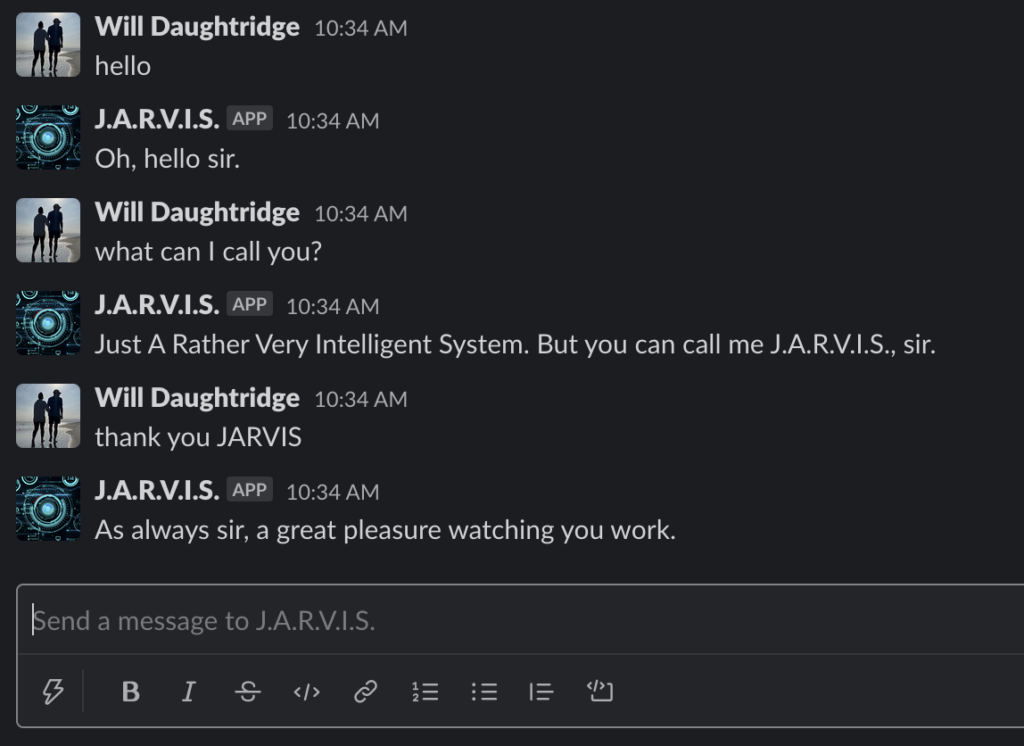This screenshot has width=1024, height=746.
Task: Start an ordered numbered list
Action: (425, 691)
